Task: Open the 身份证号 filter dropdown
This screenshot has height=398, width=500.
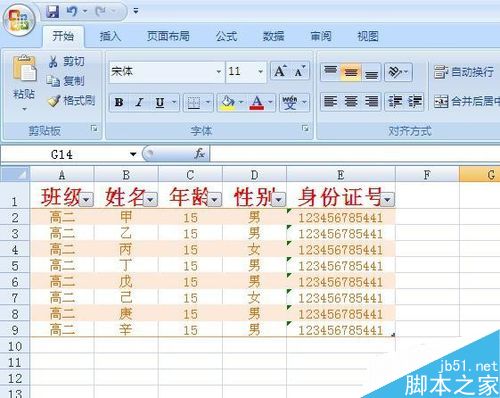Action: pos(388,200)
